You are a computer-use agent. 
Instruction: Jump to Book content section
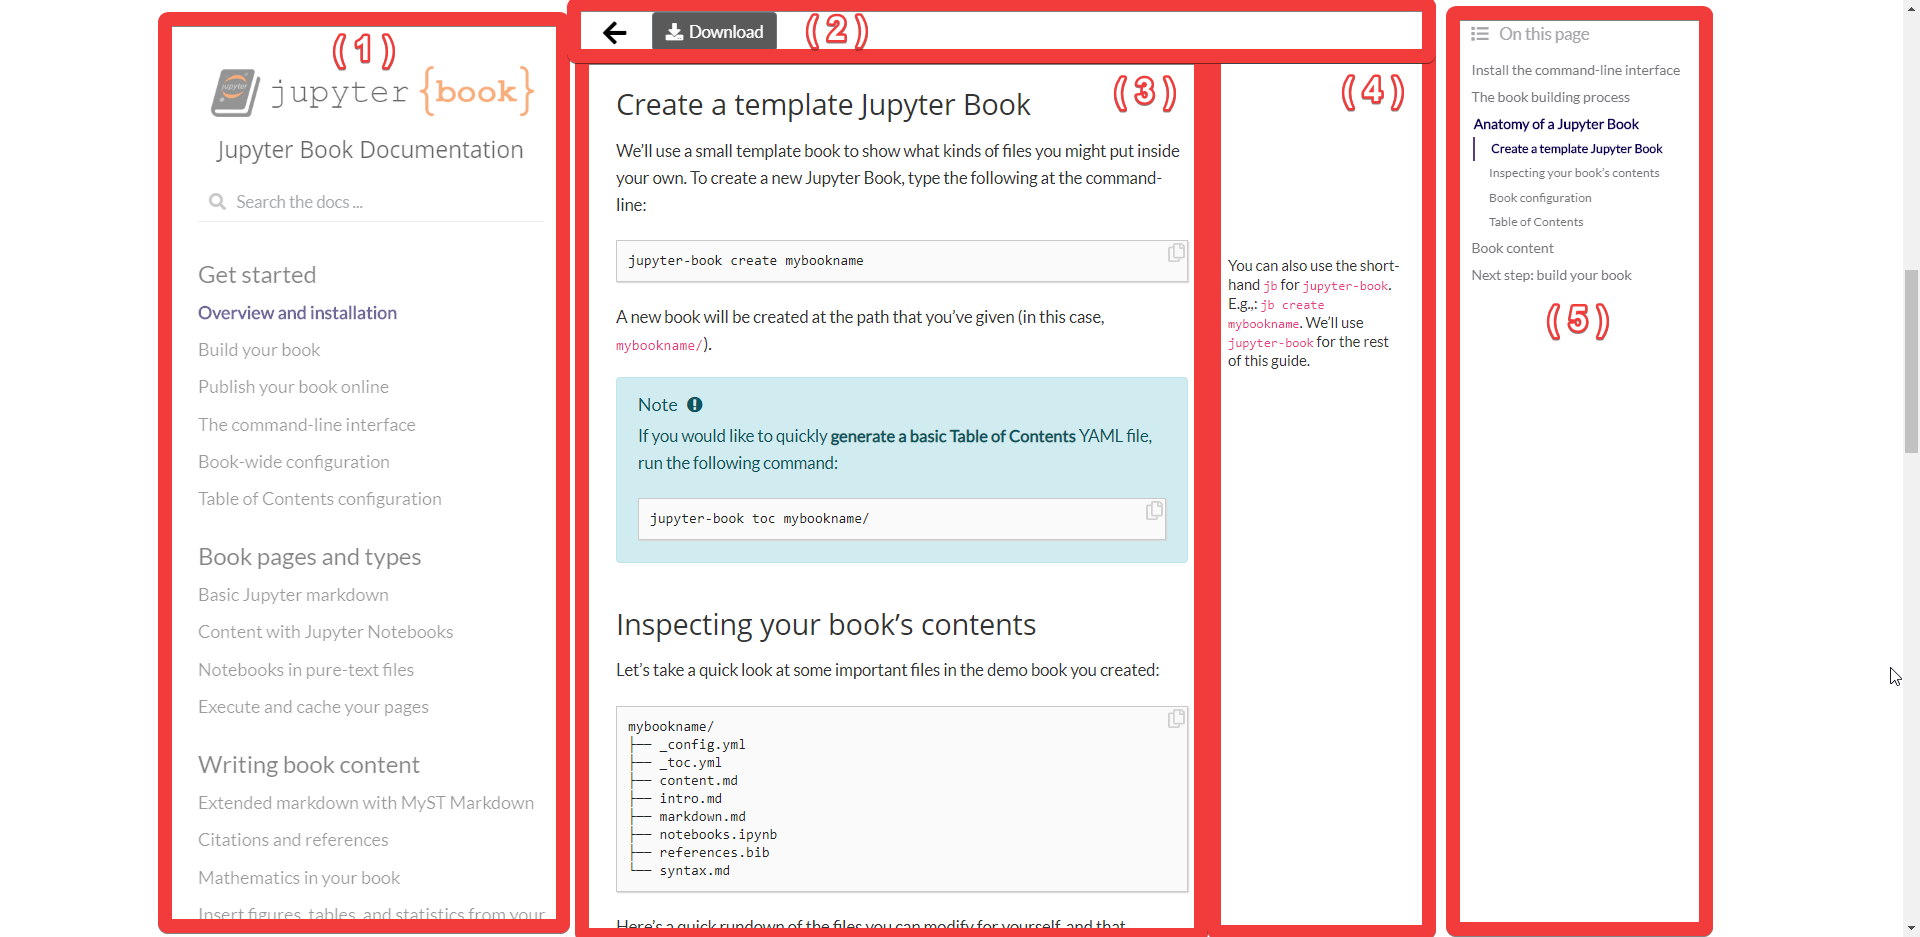coord(1512,248)
